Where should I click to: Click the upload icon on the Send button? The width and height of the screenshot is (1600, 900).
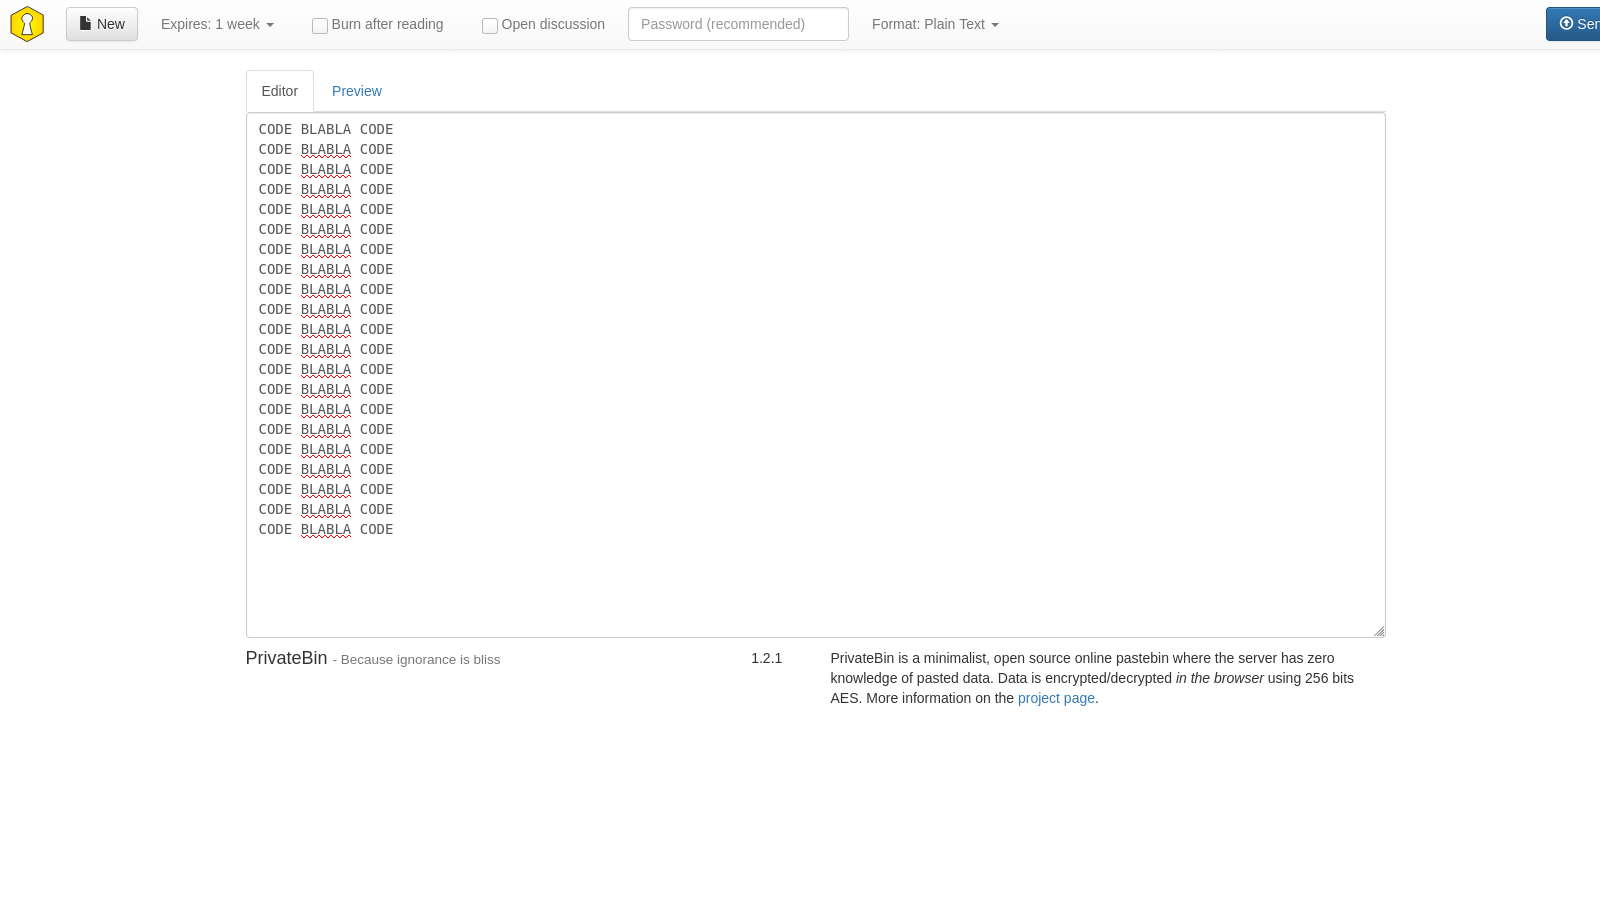point(1566,23)
